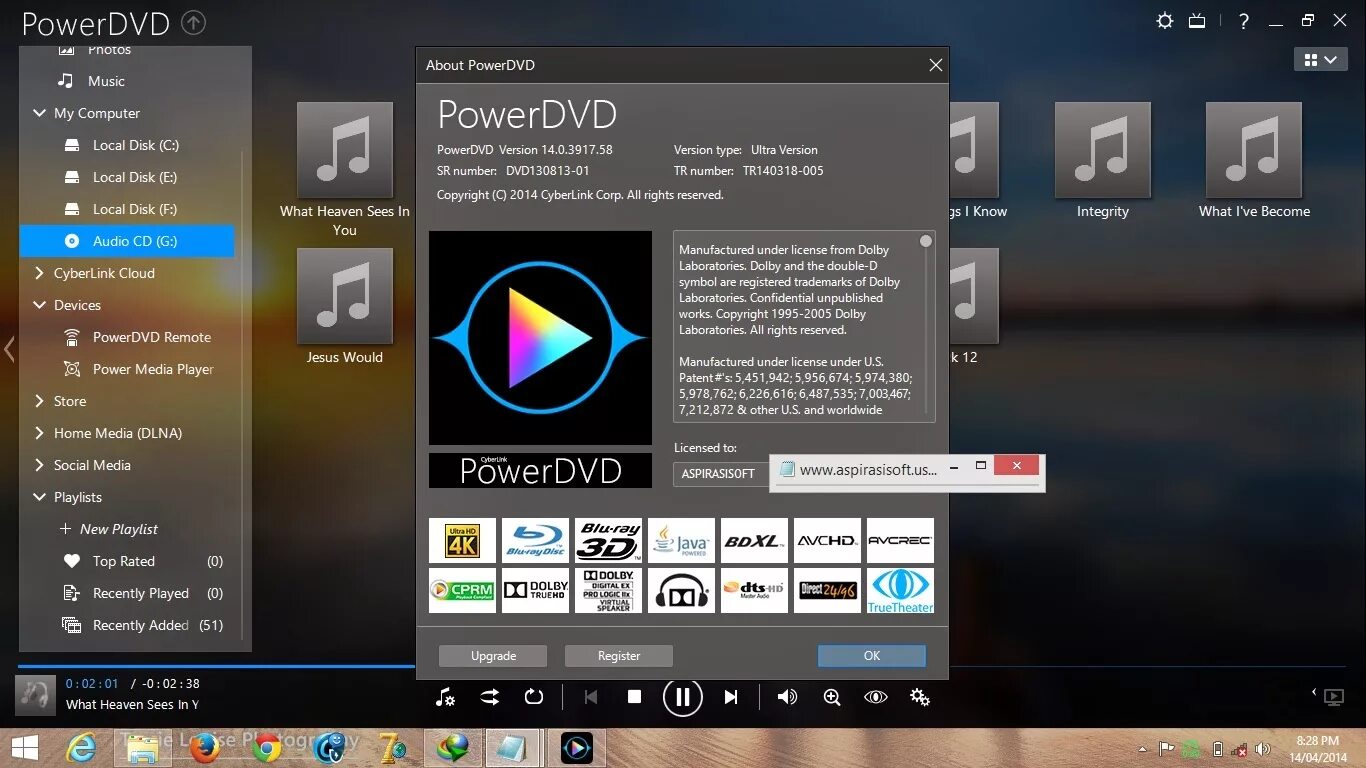Select 'Jesus Would' track thumbnail
This screenshot has width=1366, height=768.
(x=344, y=296)
